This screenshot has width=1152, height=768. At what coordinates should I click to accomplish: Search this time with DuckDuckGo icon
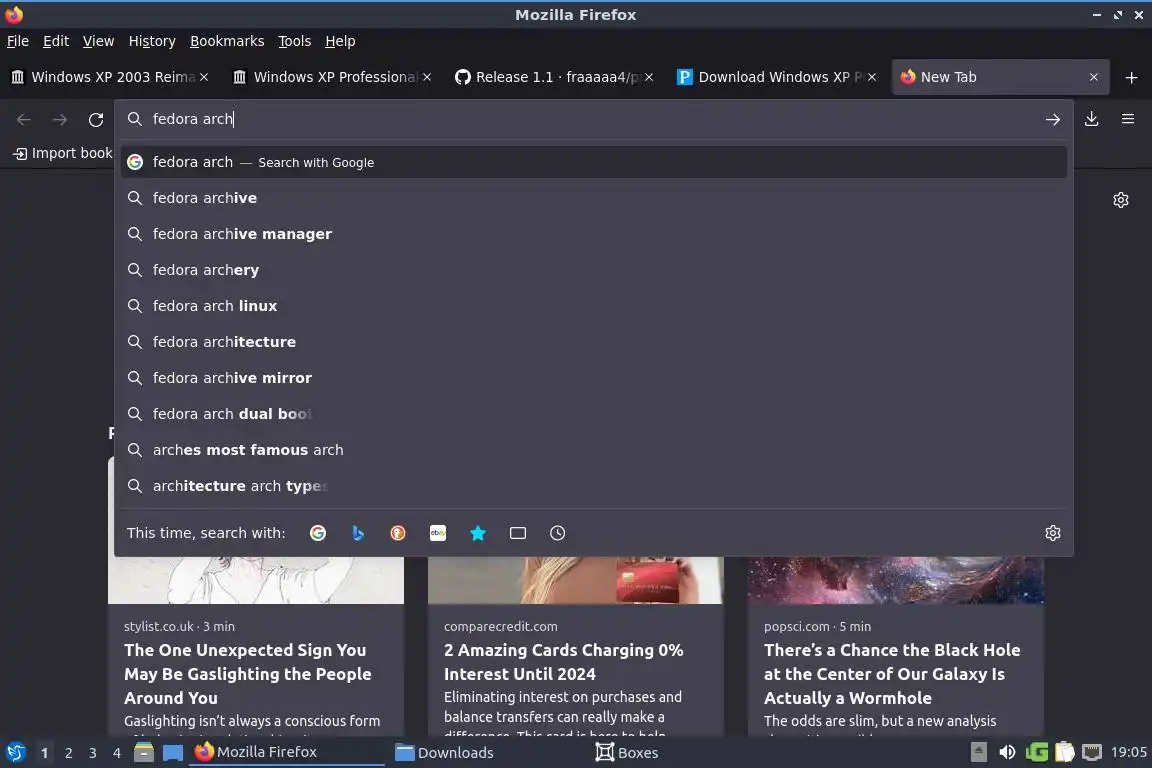click(x=397, y=533)
